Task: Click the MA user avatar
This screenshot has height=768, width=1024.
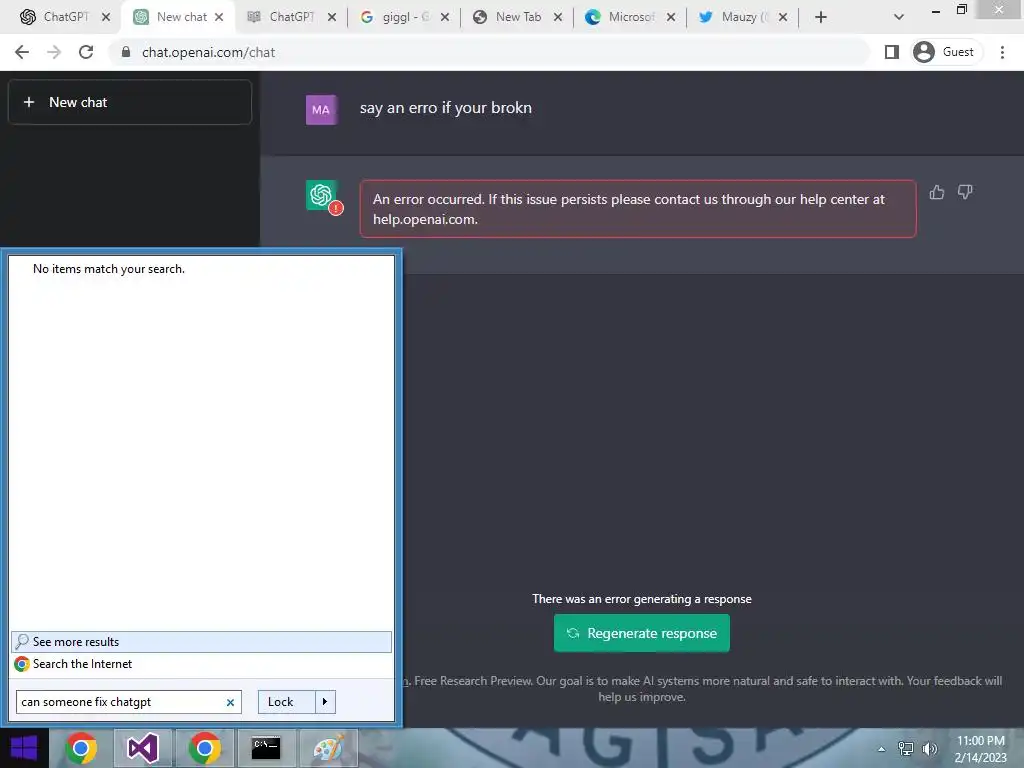Action: [x=321, y=109]
